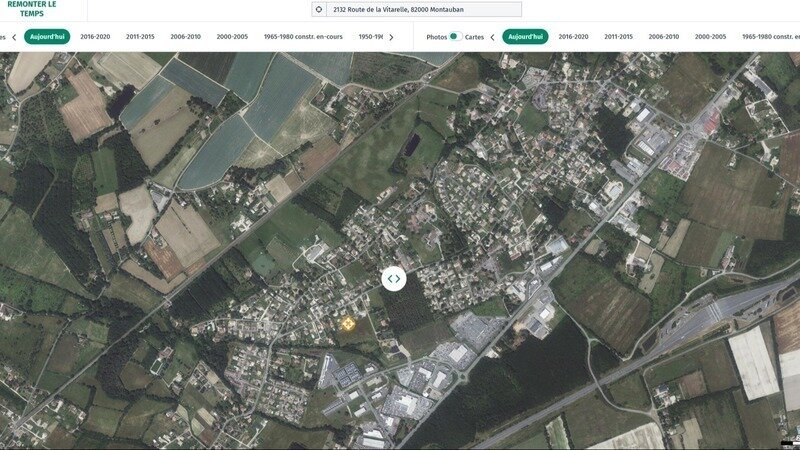Switch right panel to 2006-2010 imagery
The width and height of the screenshot is (800, 450).
[664, 37]
